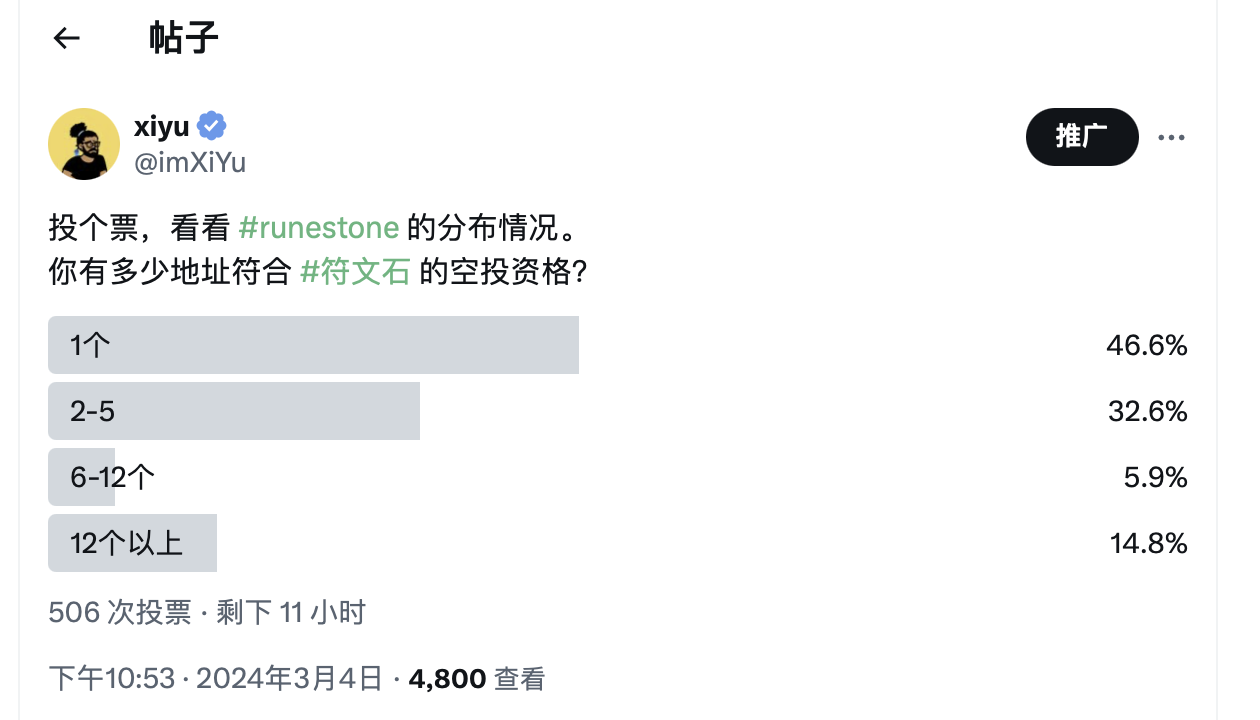Click the 推广 promote button
1260x720 pixels.
1082,136
